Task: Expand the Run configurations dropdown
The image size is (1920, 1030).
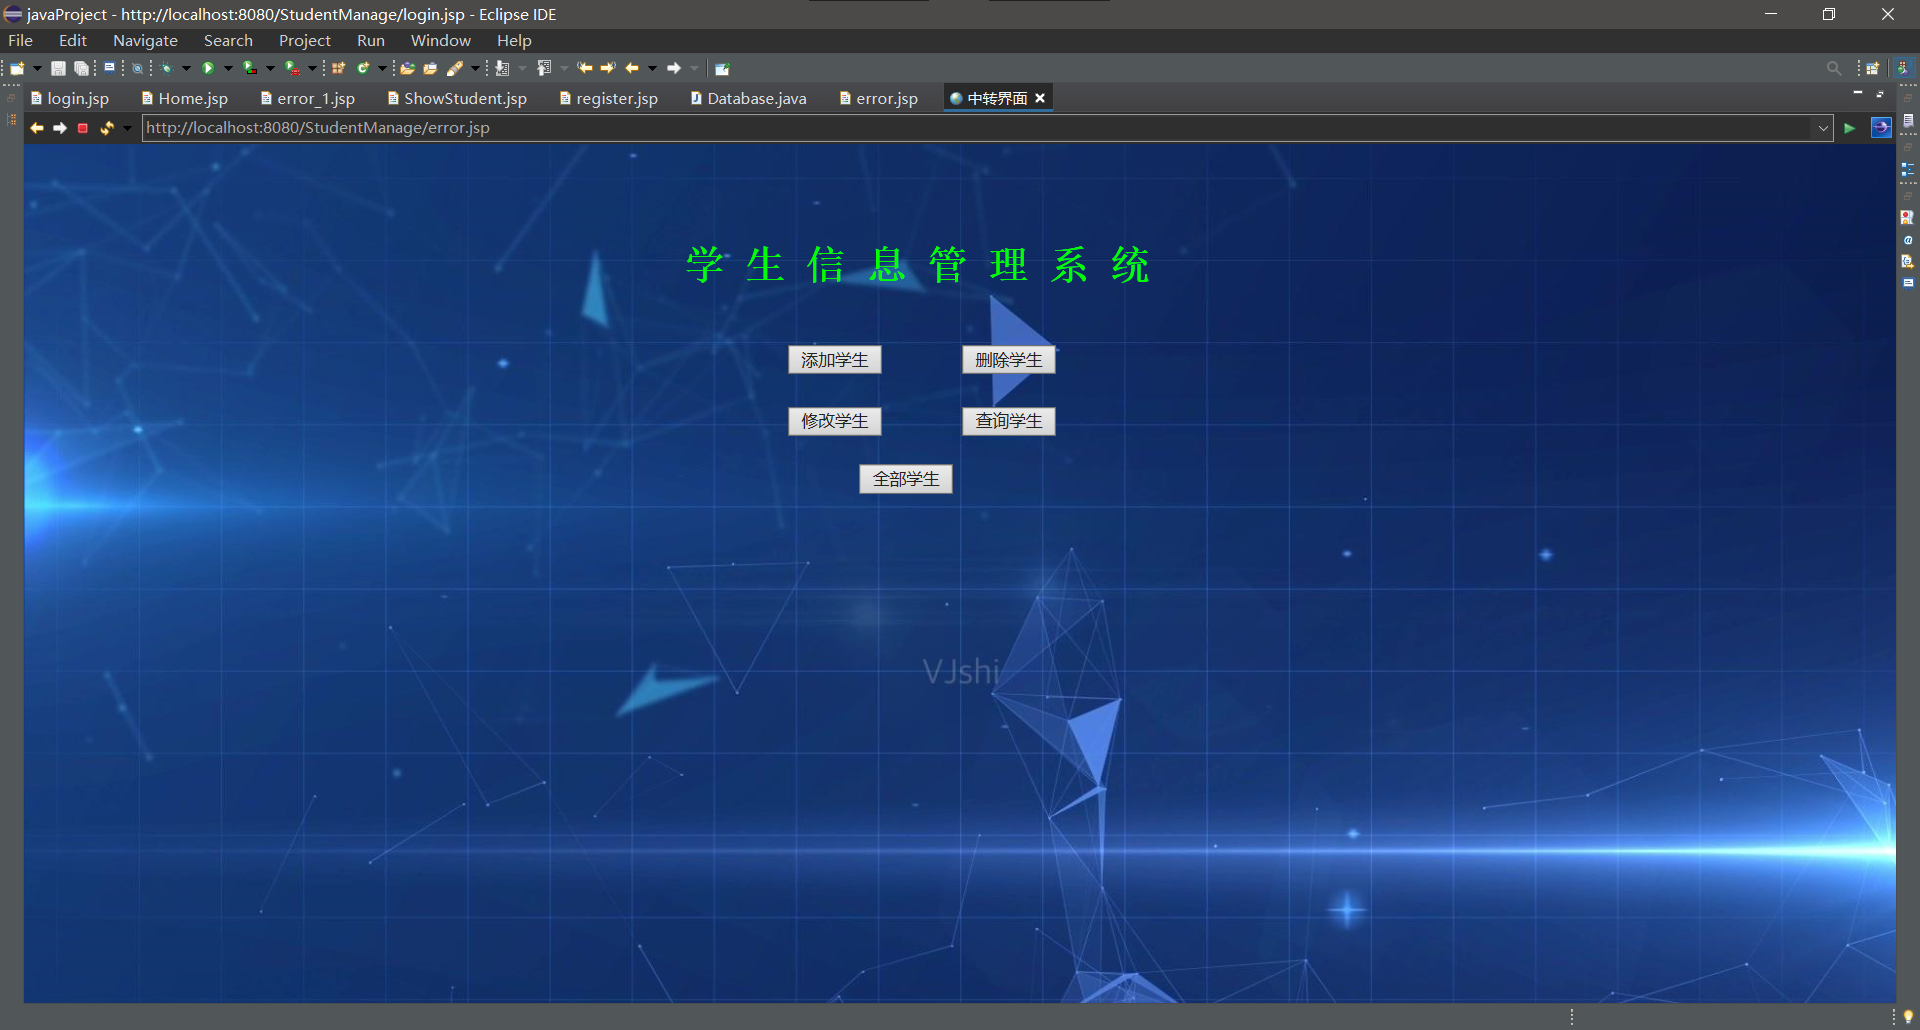Action: (228, 68)
